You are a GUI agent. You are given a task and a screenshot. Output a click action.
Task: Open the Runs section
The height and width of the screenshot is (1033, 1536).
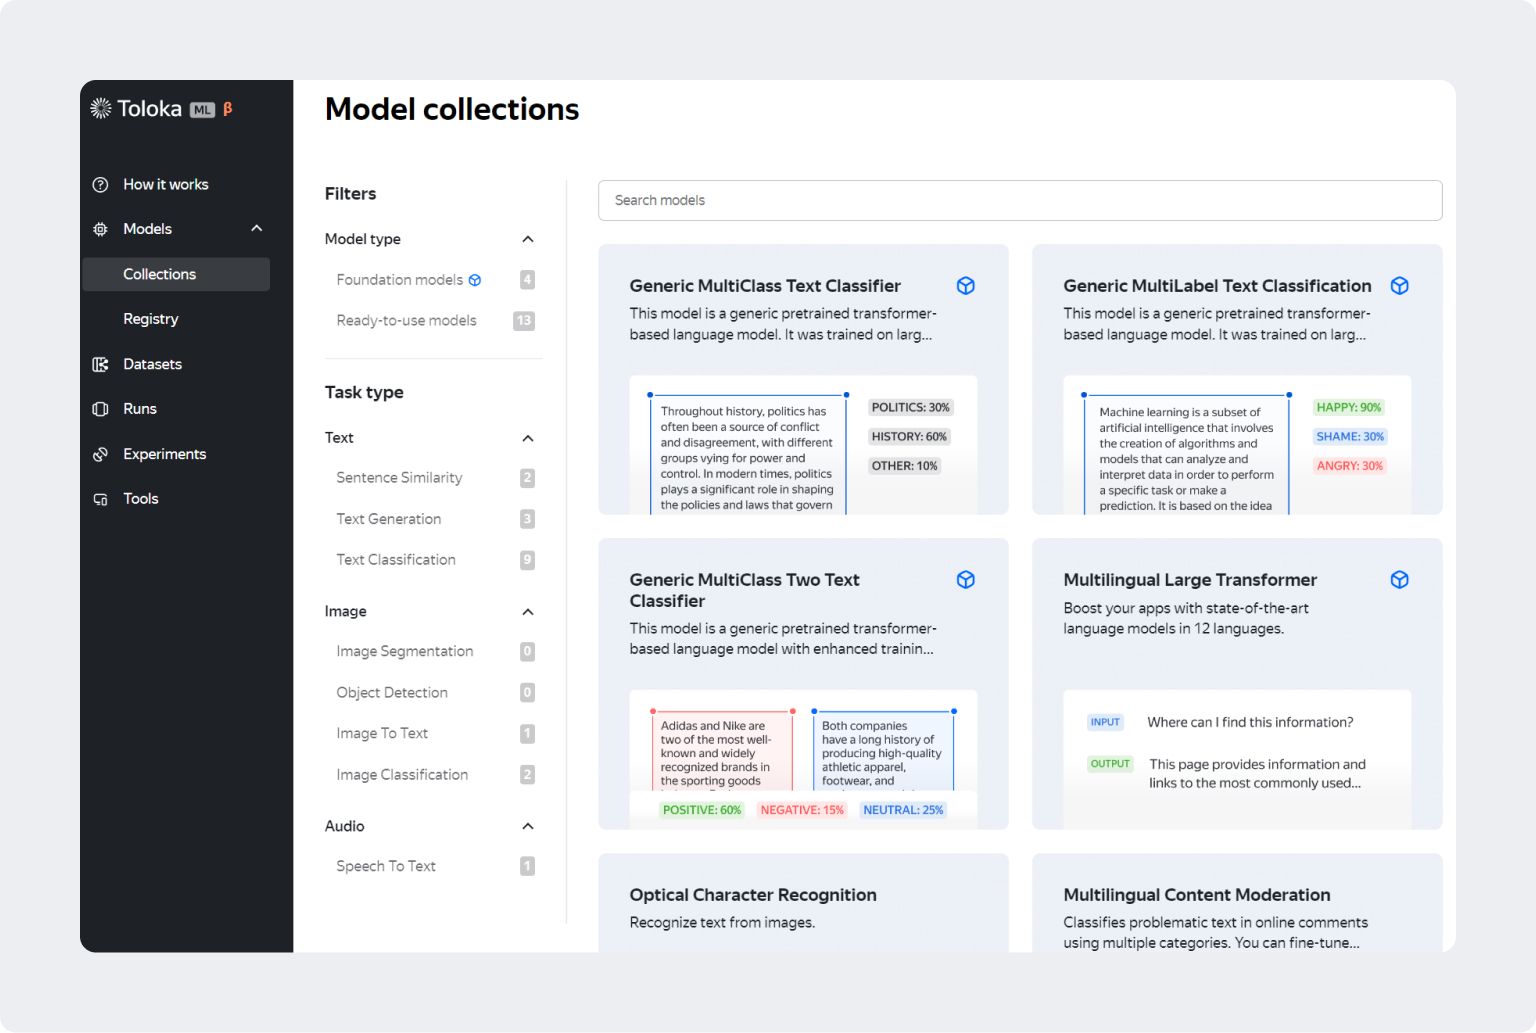[x=140, y=409]
